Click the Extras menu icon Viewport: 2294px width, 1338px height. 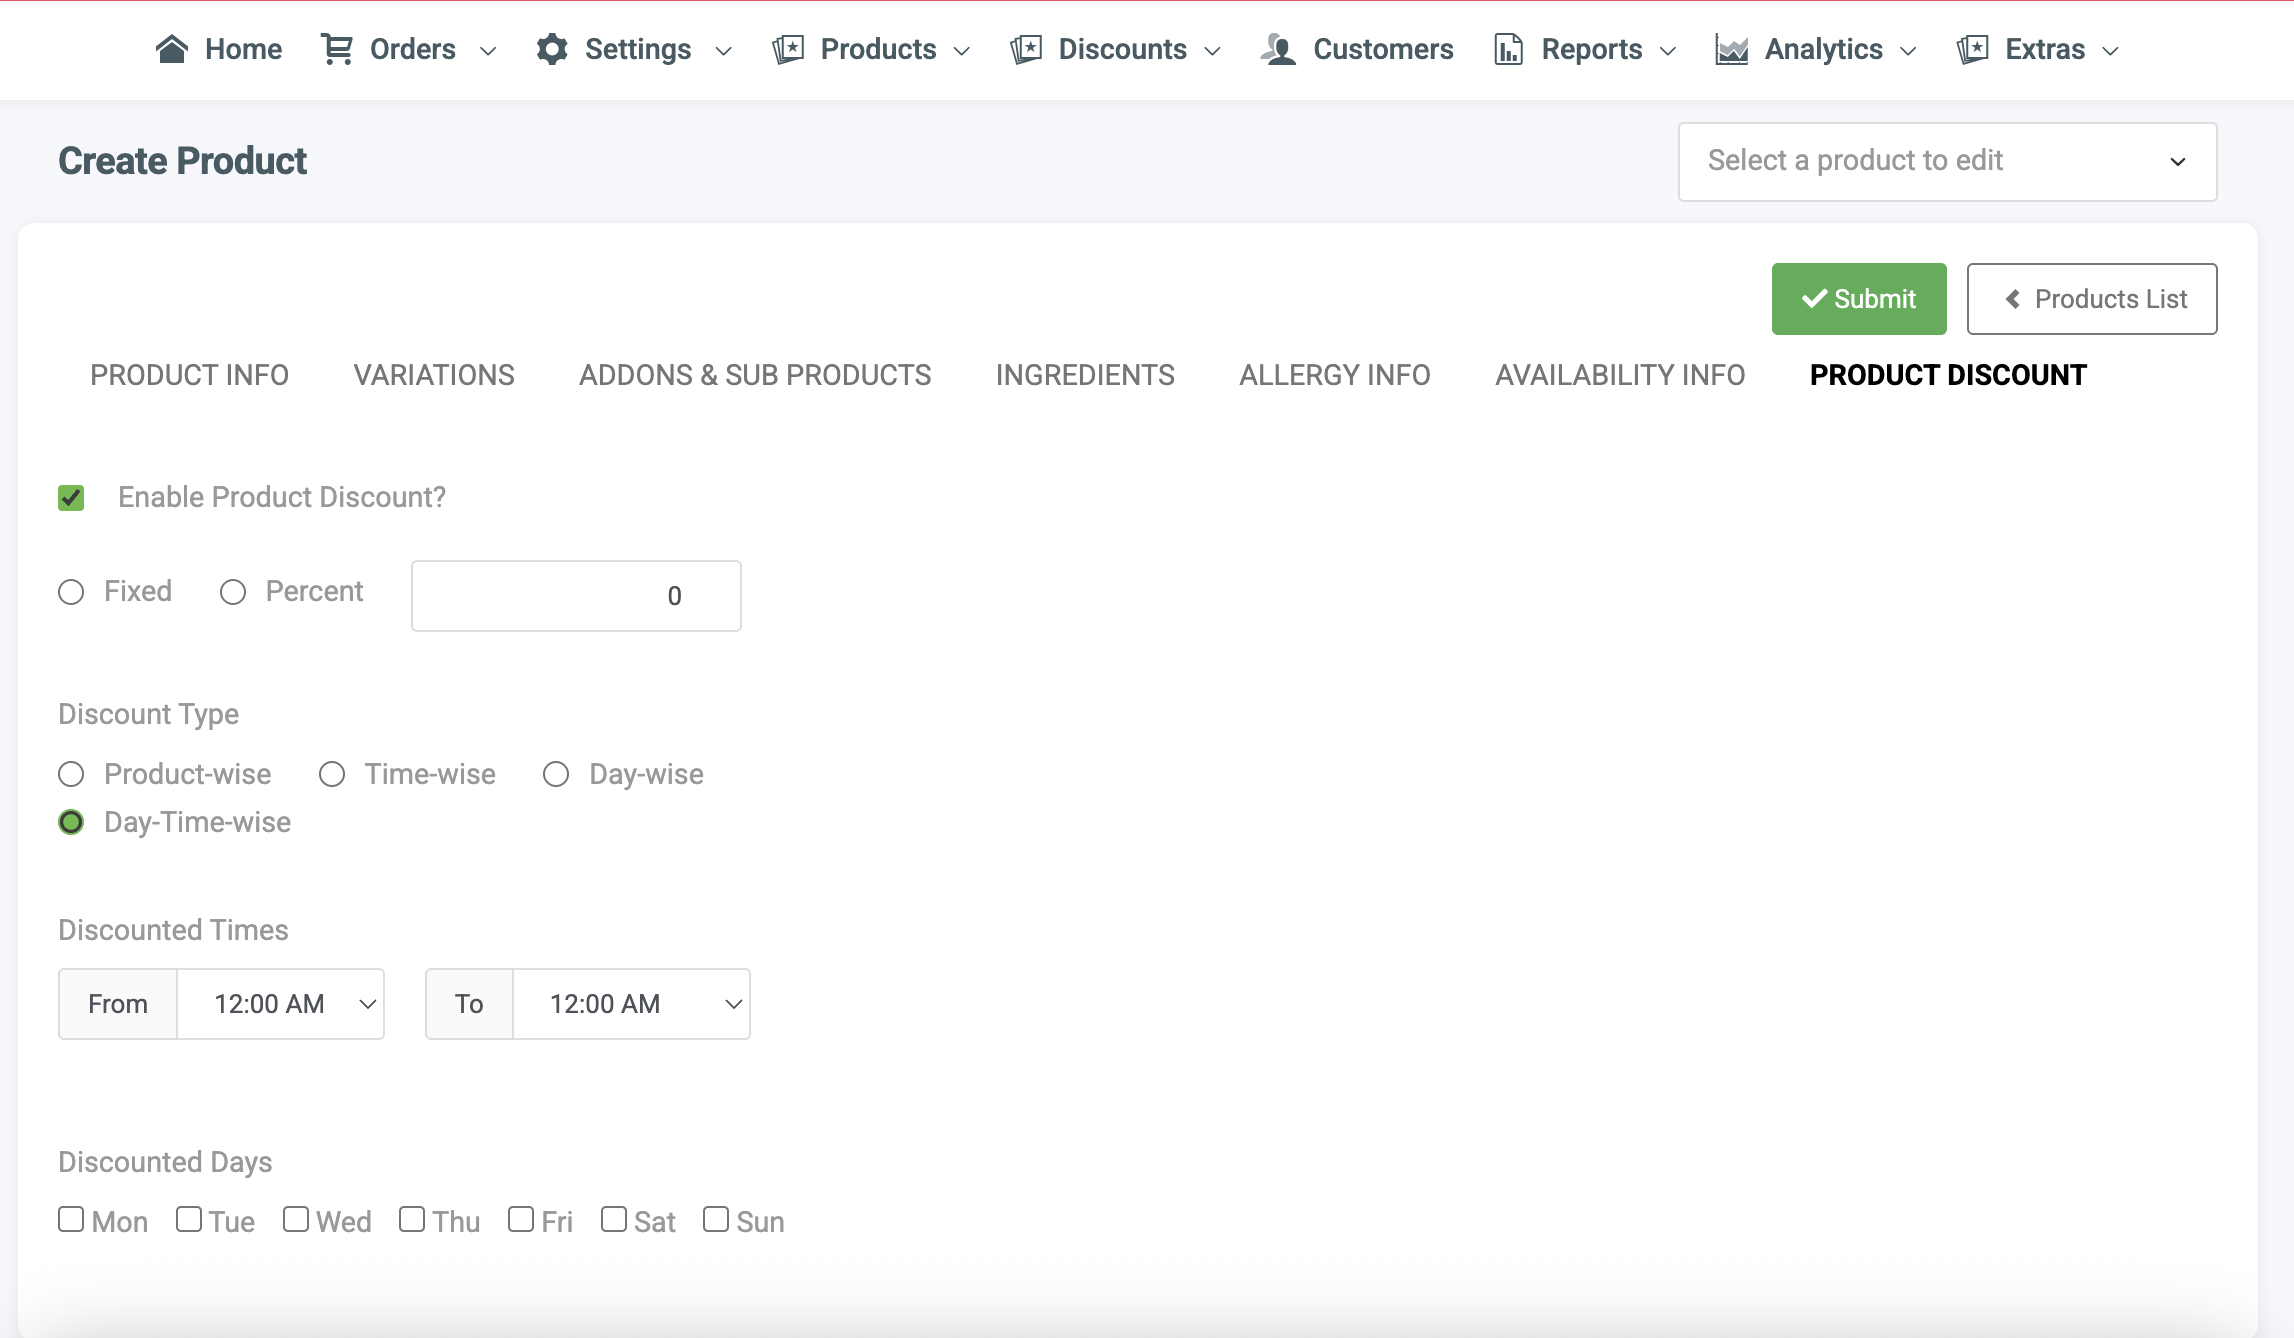point(1972,49)
